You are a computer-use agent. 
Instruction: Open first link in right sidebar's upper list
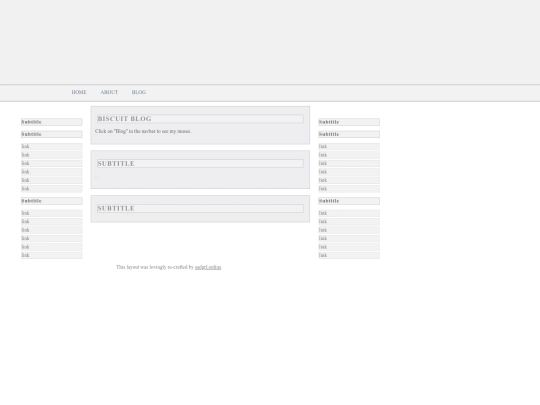349,146
